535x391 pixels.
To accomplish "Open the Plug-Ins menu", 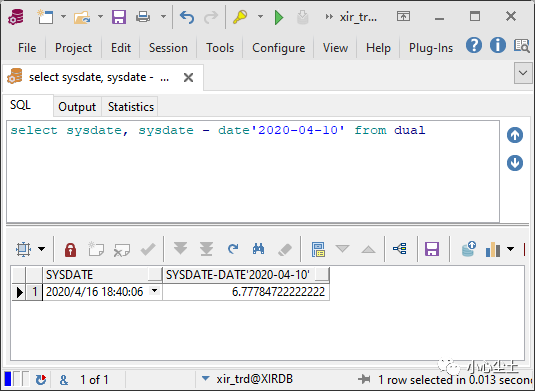I will coord(431,48).
